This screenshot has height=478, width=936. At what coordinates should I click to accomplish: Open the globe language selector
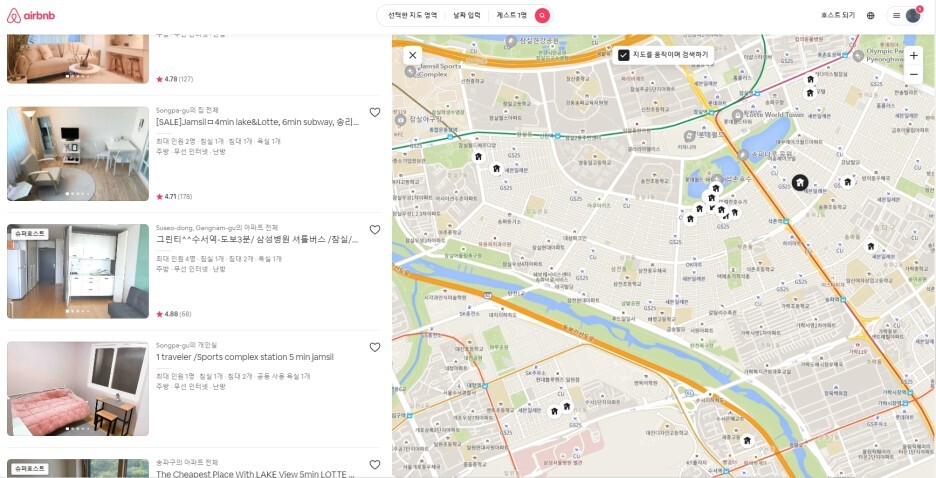tap(871, 16)
